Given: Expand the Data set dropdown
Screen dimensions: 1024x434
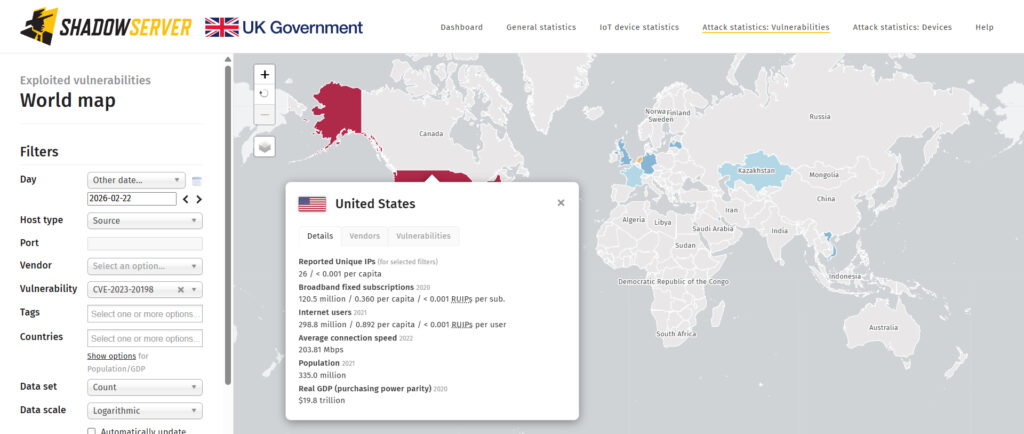Looking at the screenshot, I should (145, 387).
